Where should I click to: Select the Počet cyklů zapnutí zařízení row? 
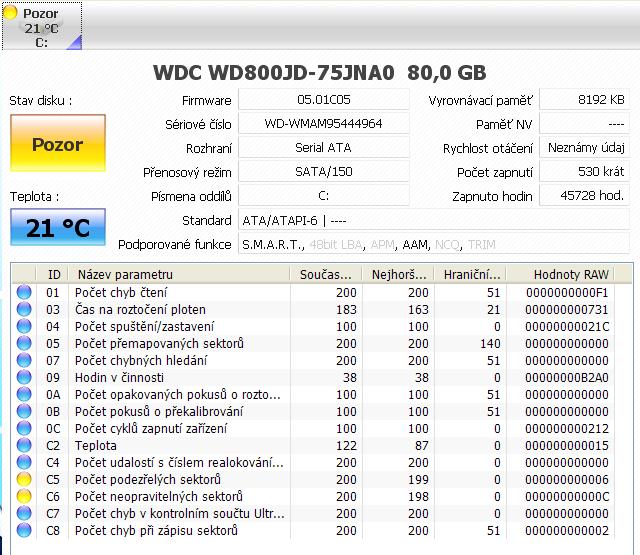[x=313, y=428]
